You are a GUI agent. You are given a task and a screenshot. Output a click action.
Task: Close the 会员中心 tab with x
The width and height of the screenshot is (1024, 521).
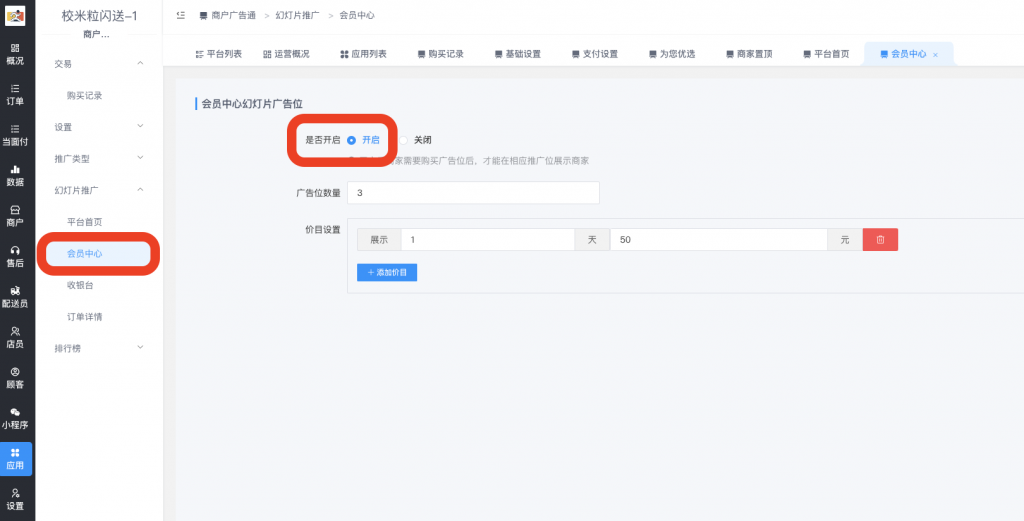(x=935, y=55)
